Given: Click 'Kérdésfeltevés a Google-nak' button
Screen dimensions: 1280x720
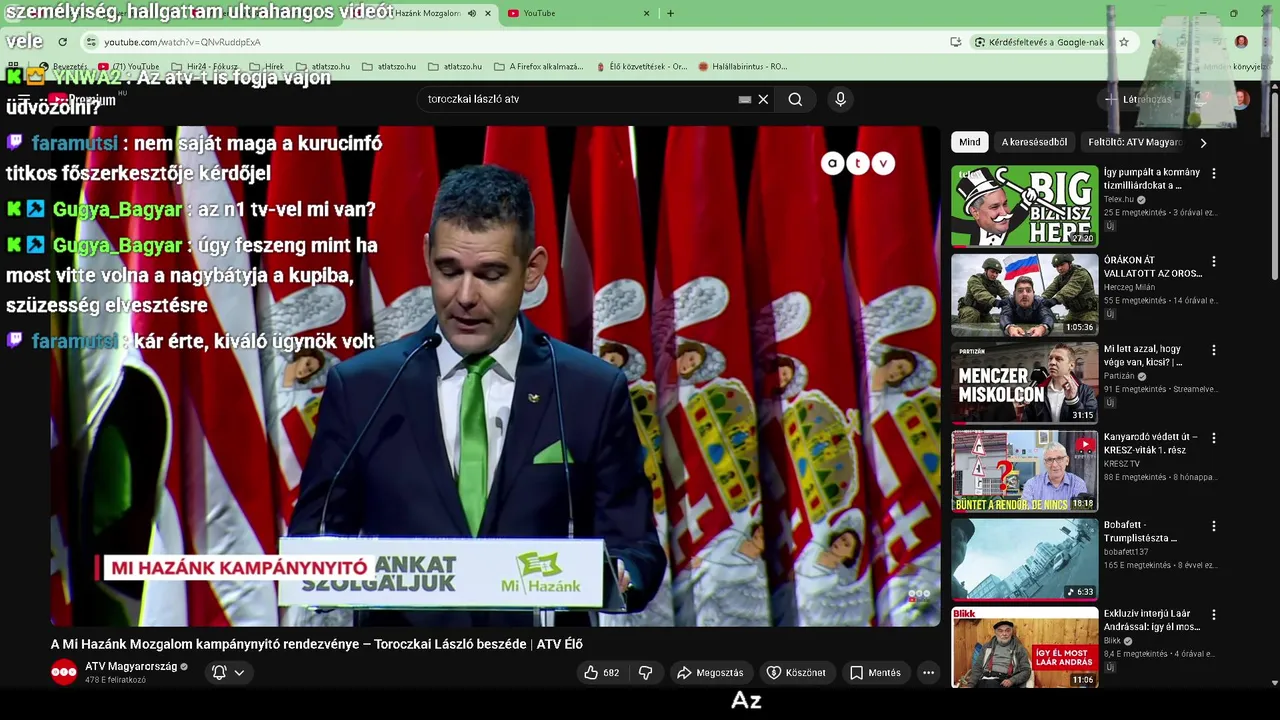Looking at the screenshot, I should (x=1039, y=42).
